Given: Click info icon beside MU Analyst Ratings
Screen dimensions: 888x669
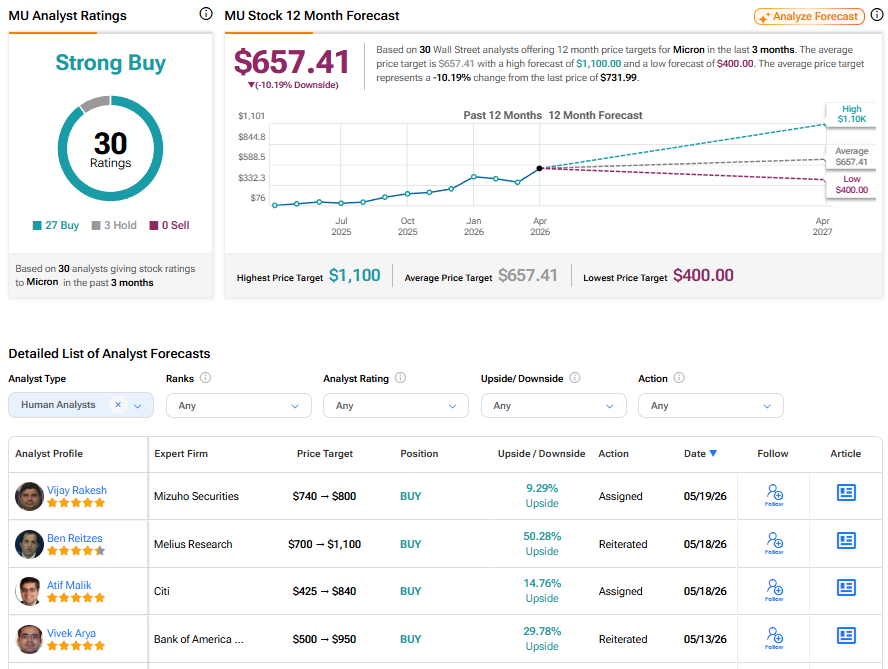Looking at the screenshot, I should [206, 14].
